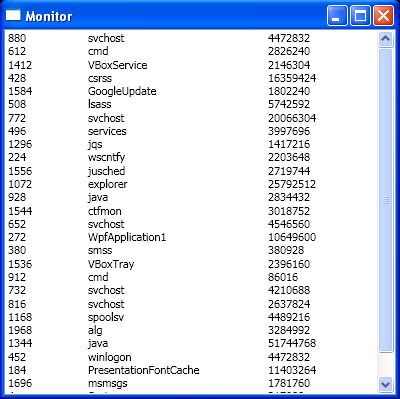Select the services process entry
Viewport: 400px width, 399px height.
pyautogui.click(x=107, y=131)
